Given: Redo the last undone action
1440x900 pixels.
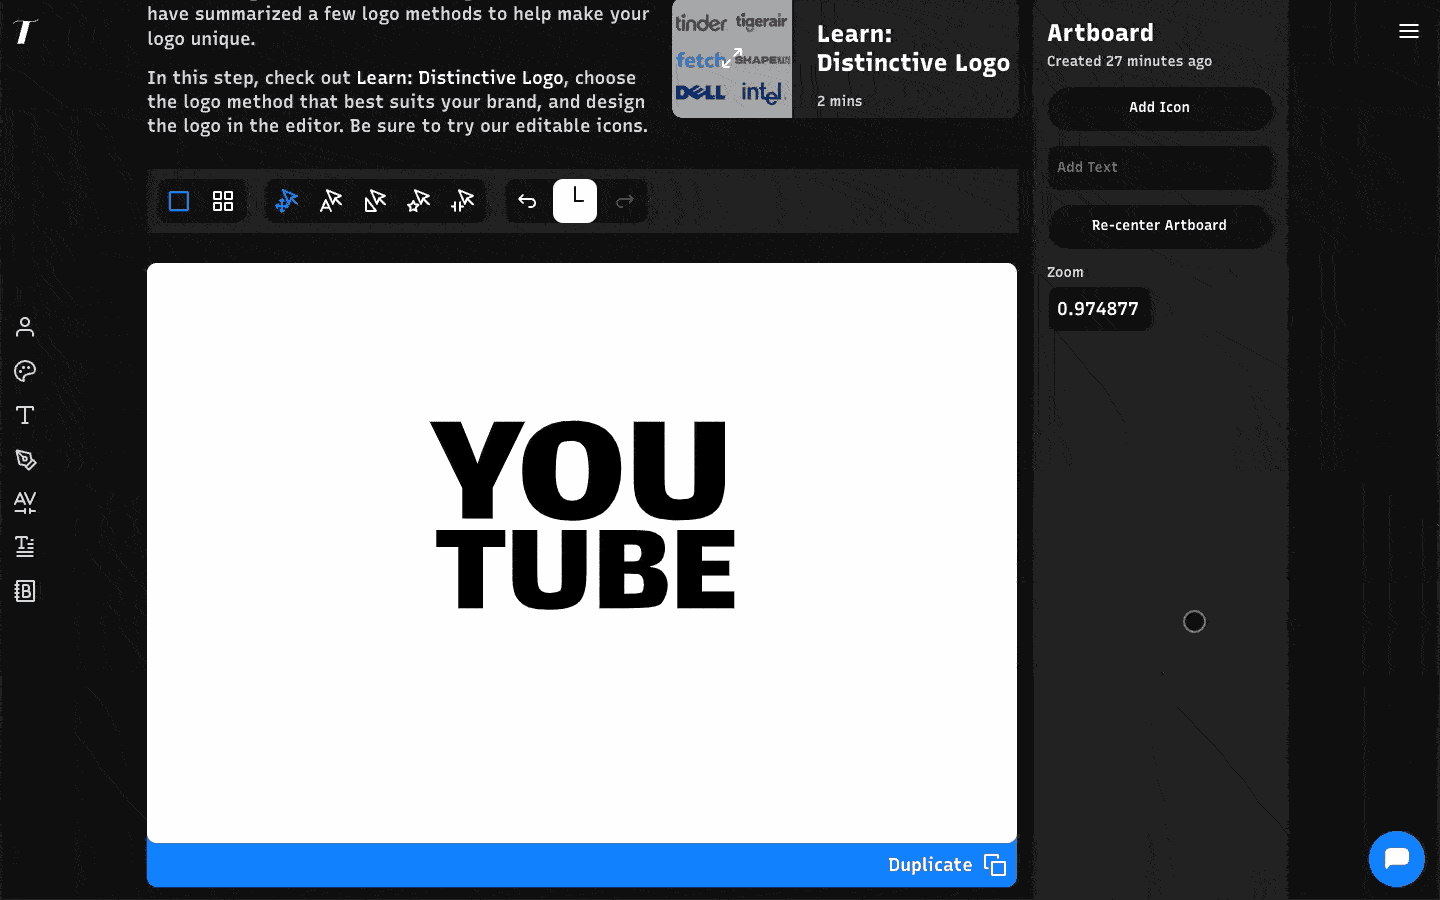Looking at the screenshot, I should (625, 201).
